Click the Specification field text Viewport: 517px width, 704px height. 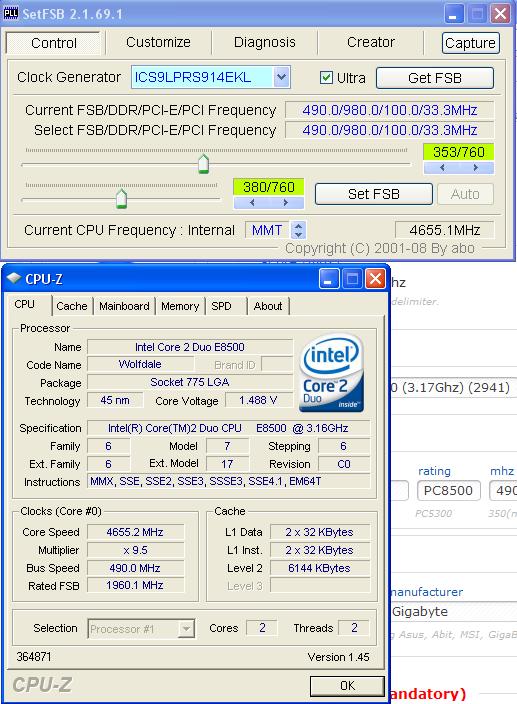(x=228, y=428)
